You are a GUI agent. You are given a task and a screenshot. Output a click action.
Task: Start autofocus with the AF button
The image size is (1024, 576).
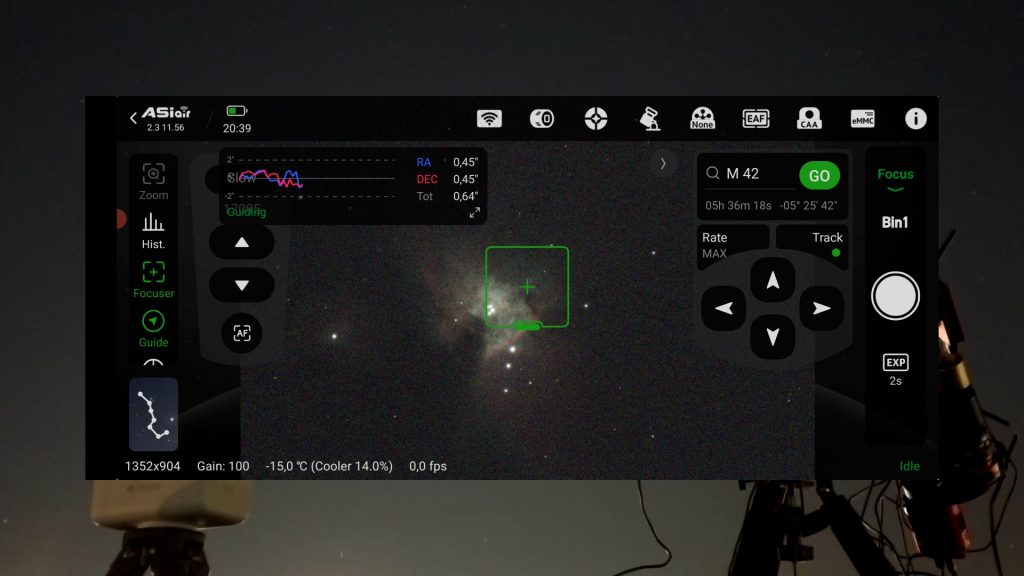click(x=242, y=333)
